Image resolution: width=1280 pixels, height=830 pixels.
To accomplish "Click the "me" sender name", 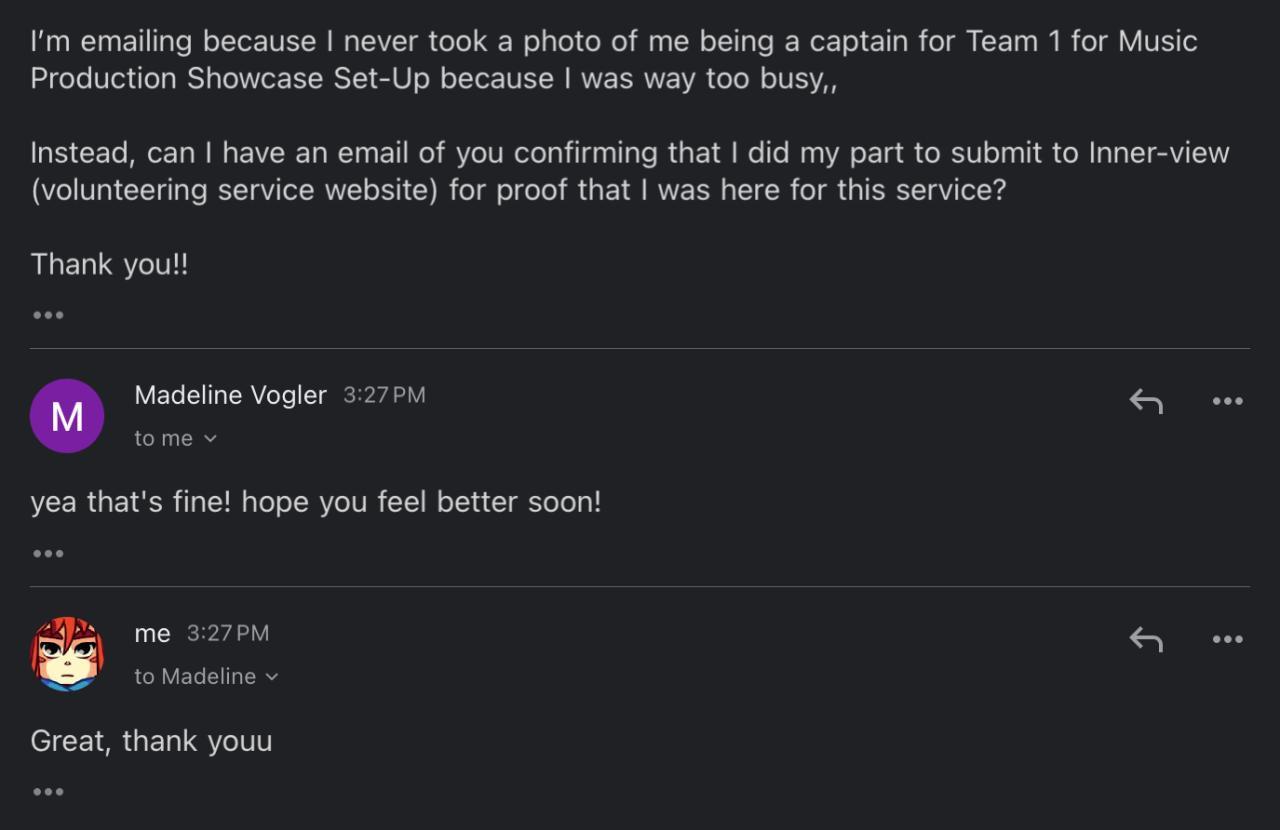I will point(152,634).
